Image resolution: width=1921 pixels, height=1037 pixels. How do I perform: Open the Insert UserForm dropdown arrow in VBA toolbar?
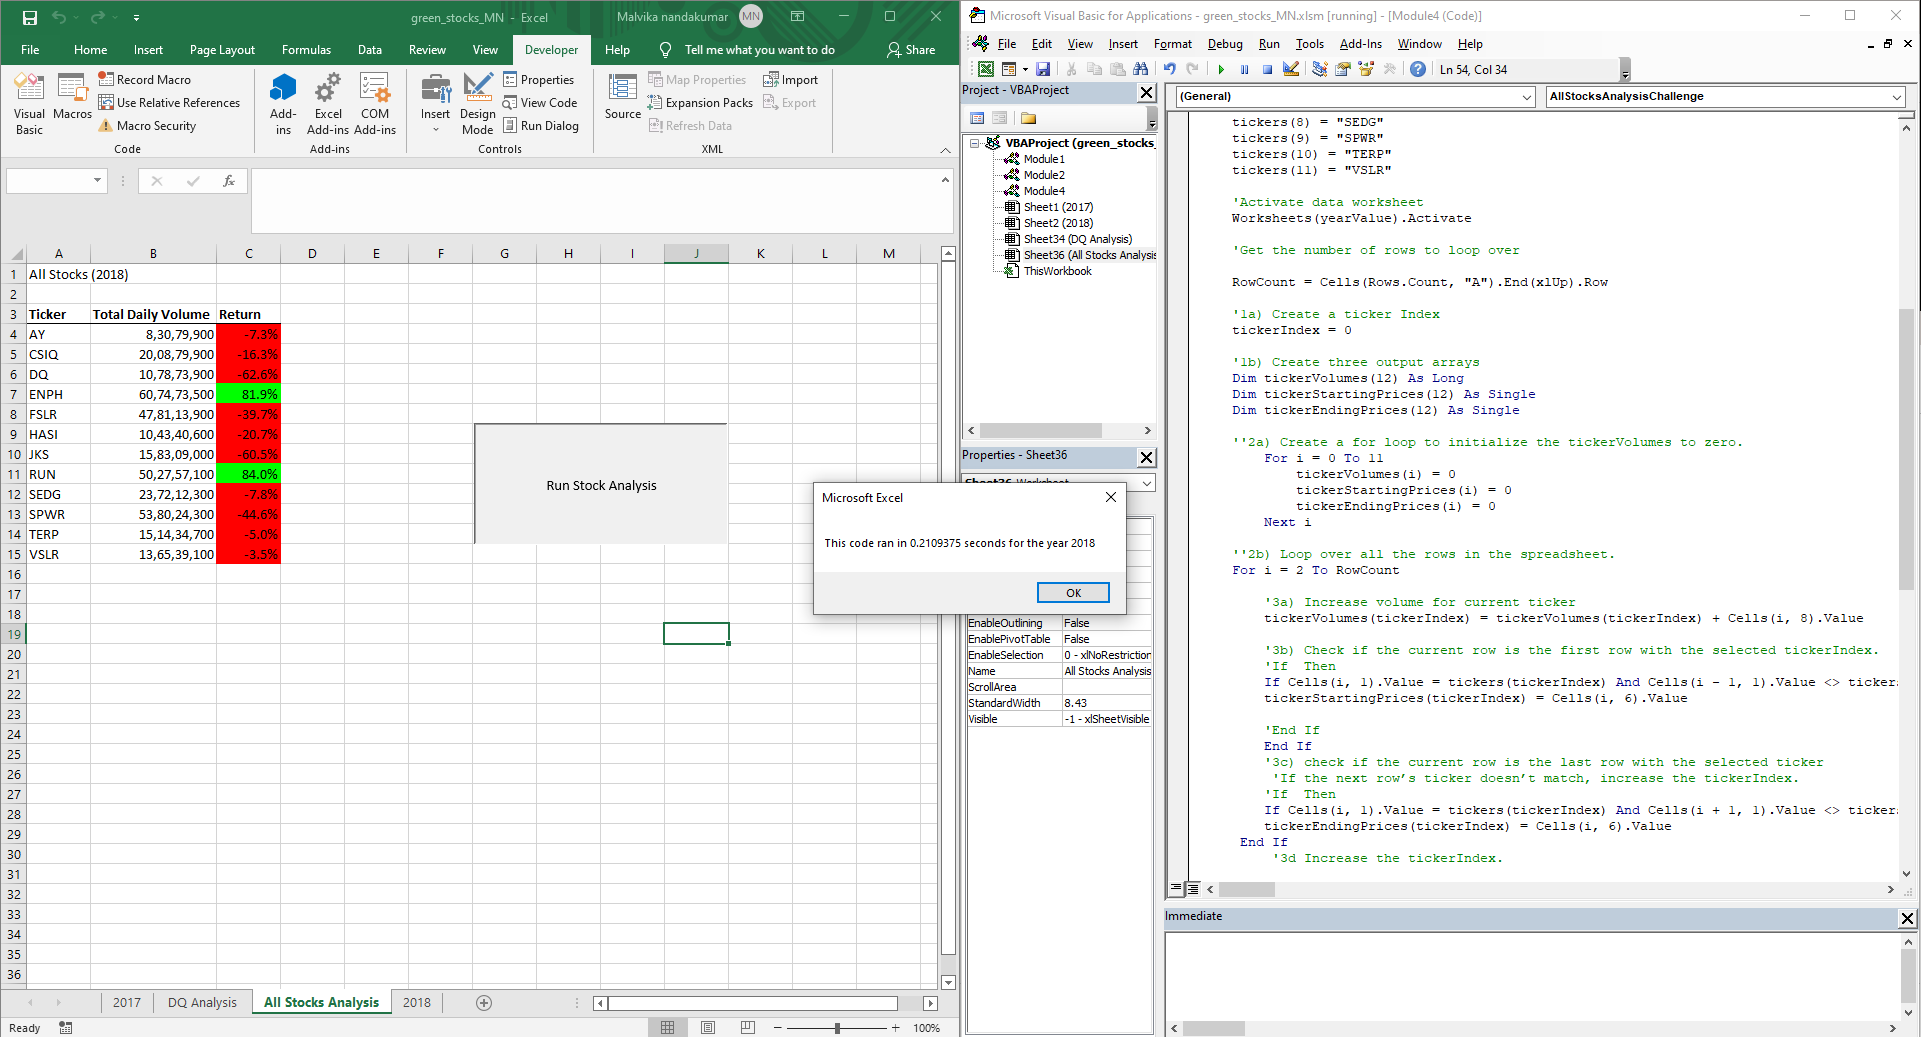[1025, 69]
